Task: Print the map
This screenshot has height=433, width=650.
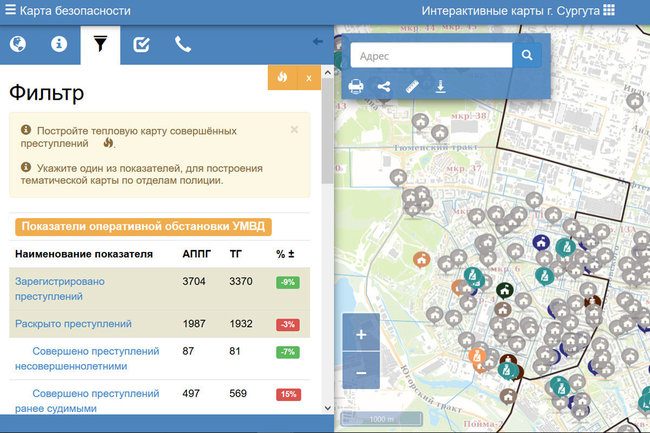Action: pyautogui.click(x=356, y=87)
